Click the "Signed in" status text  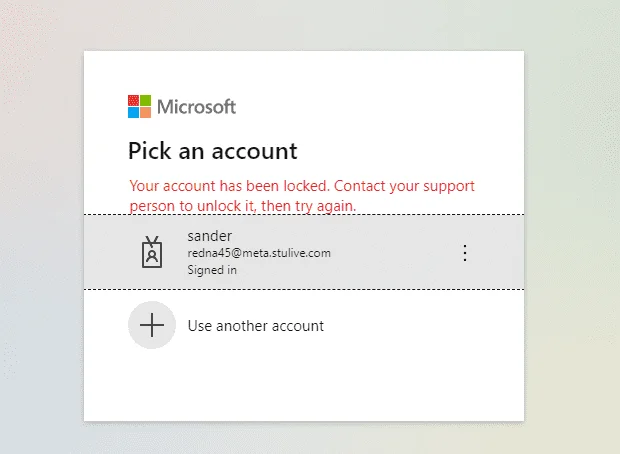[x=212, y=270]
